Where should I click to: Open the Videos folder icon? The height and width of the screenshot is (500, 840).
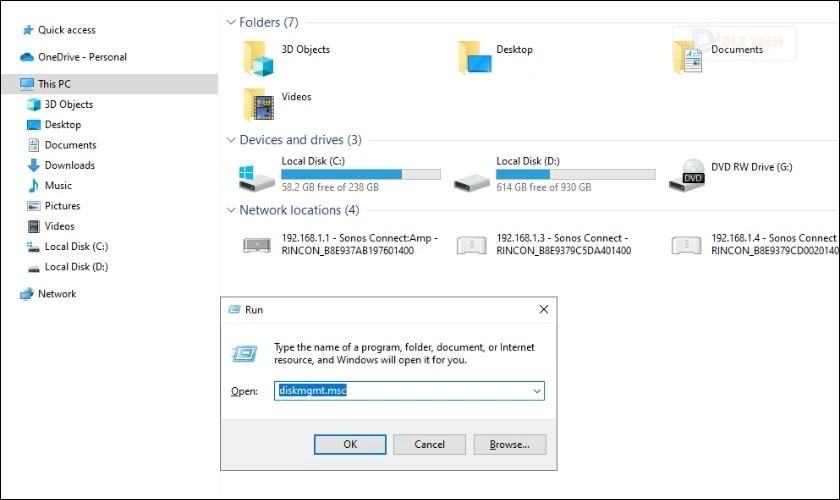259,104
